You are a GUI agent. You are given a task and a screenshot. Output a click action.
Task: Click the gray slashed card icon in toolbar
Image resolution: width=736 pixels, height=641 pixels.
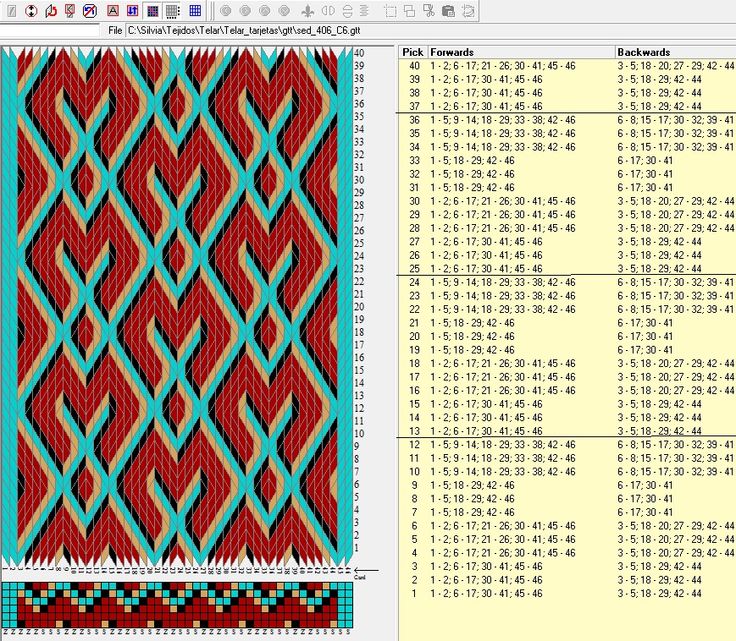click(12, 10)
